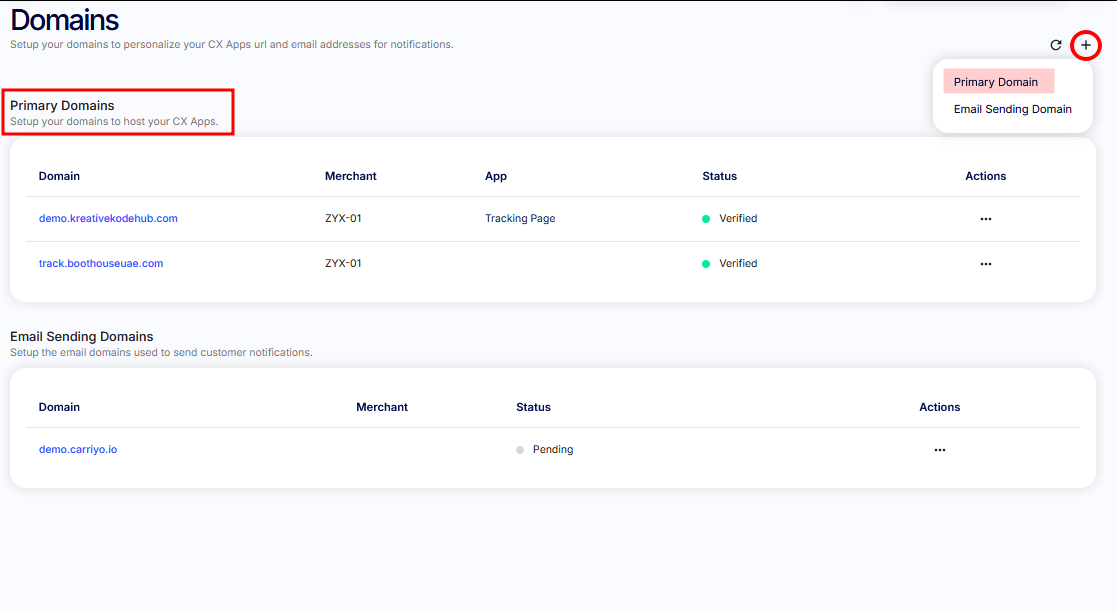Click the Verified status text for demo.kreativekodehub.com
Viewport: 1117px width, 612px height.
point(738,218)
